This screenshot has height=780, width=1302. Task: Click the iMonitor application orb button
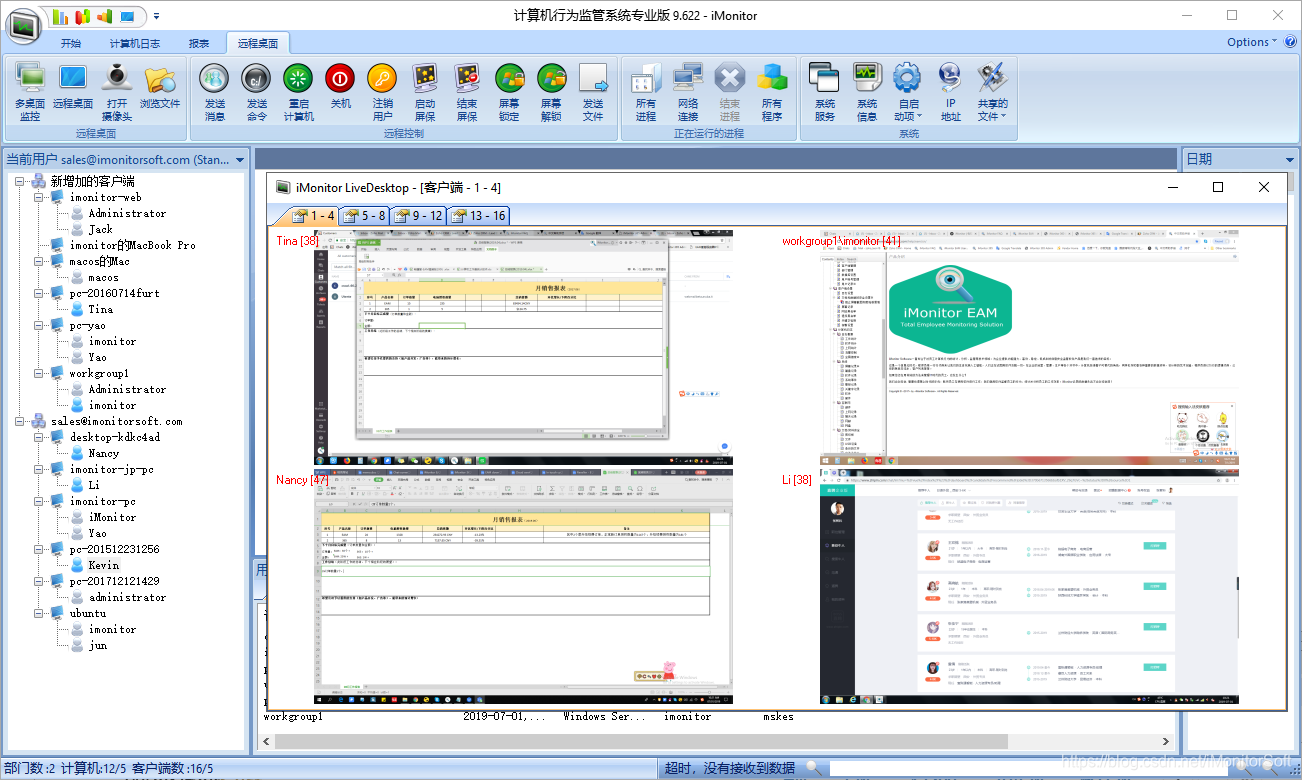click(23, 26)
